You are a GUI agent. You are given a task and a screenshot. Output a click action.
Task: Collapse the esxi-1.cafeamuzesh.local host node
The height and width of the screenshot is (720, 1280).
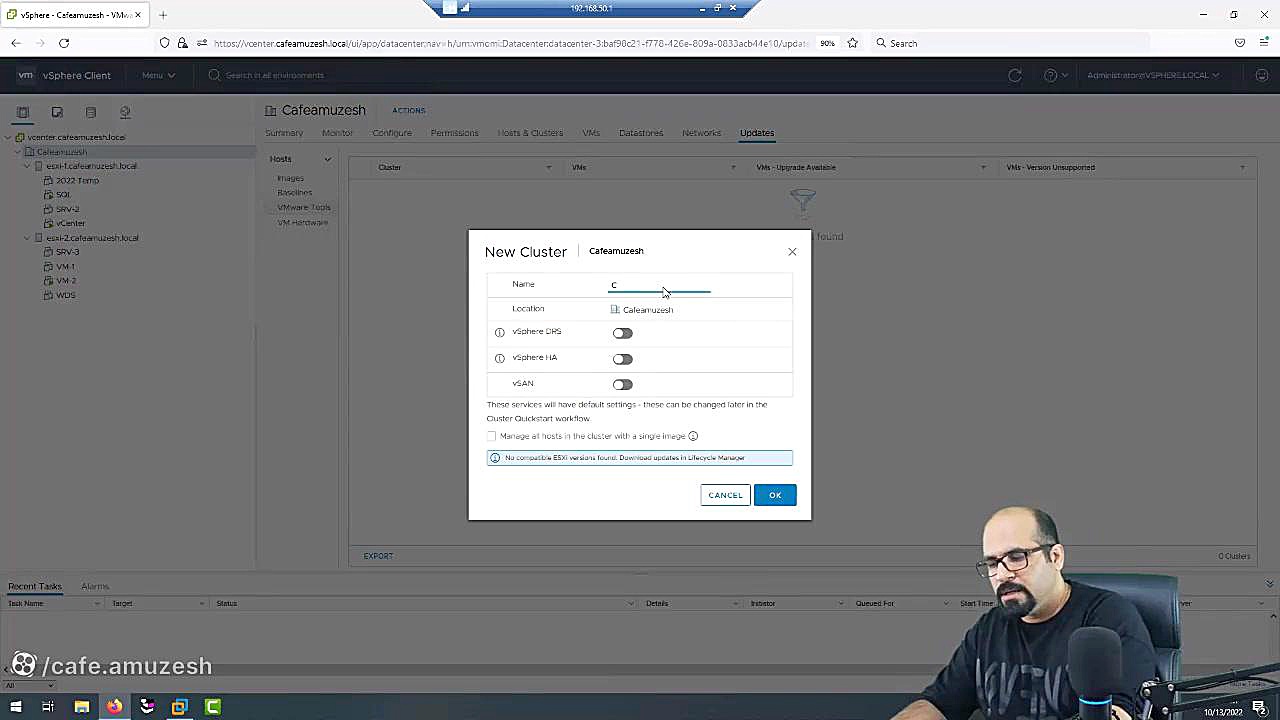[x=27, y=166]
